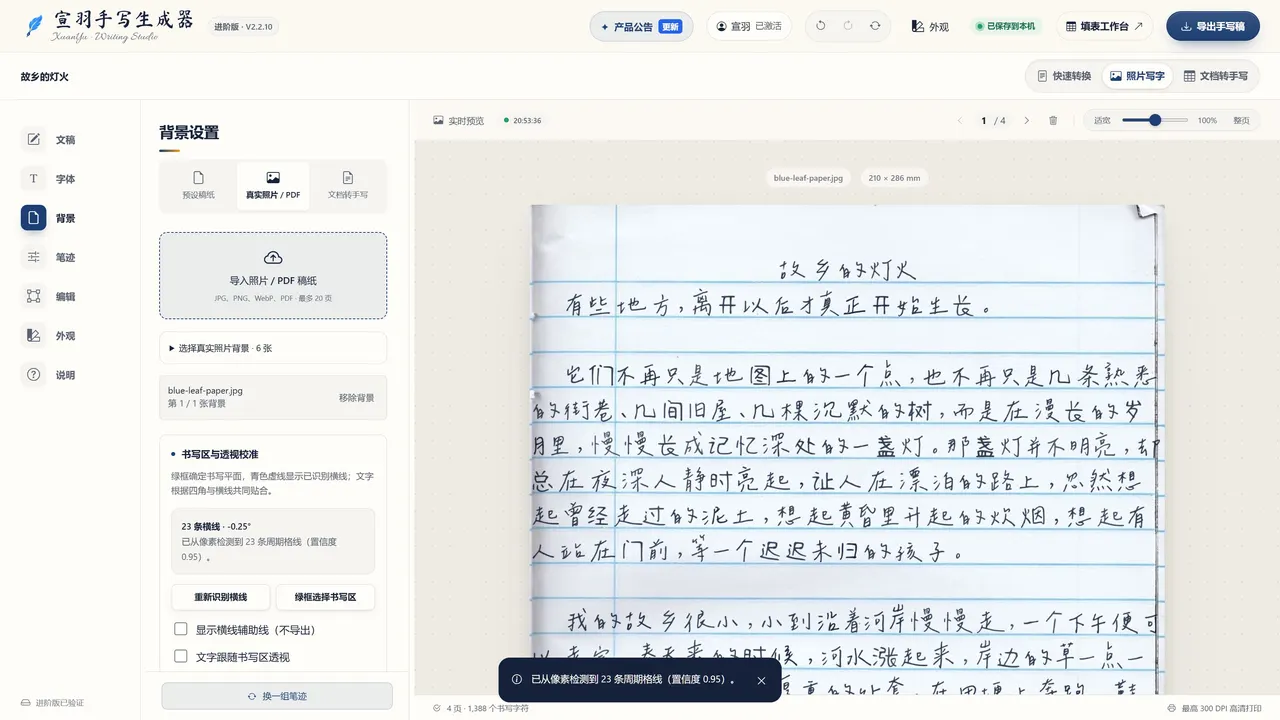Open 外观 appearance in header
The image size is (1280, 720).
[x=930, y=26]
